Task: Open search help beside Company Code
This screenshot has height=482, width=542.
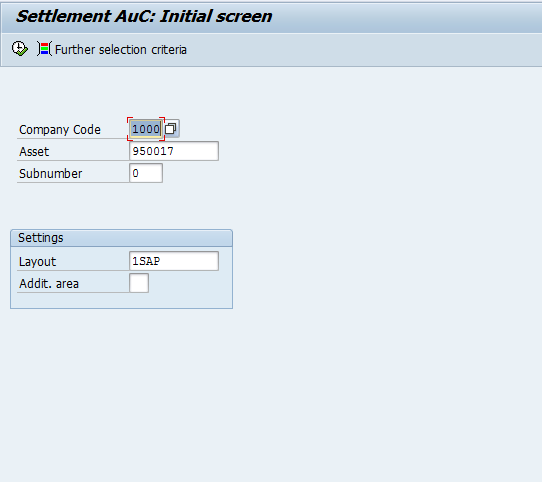Action: 170,129
